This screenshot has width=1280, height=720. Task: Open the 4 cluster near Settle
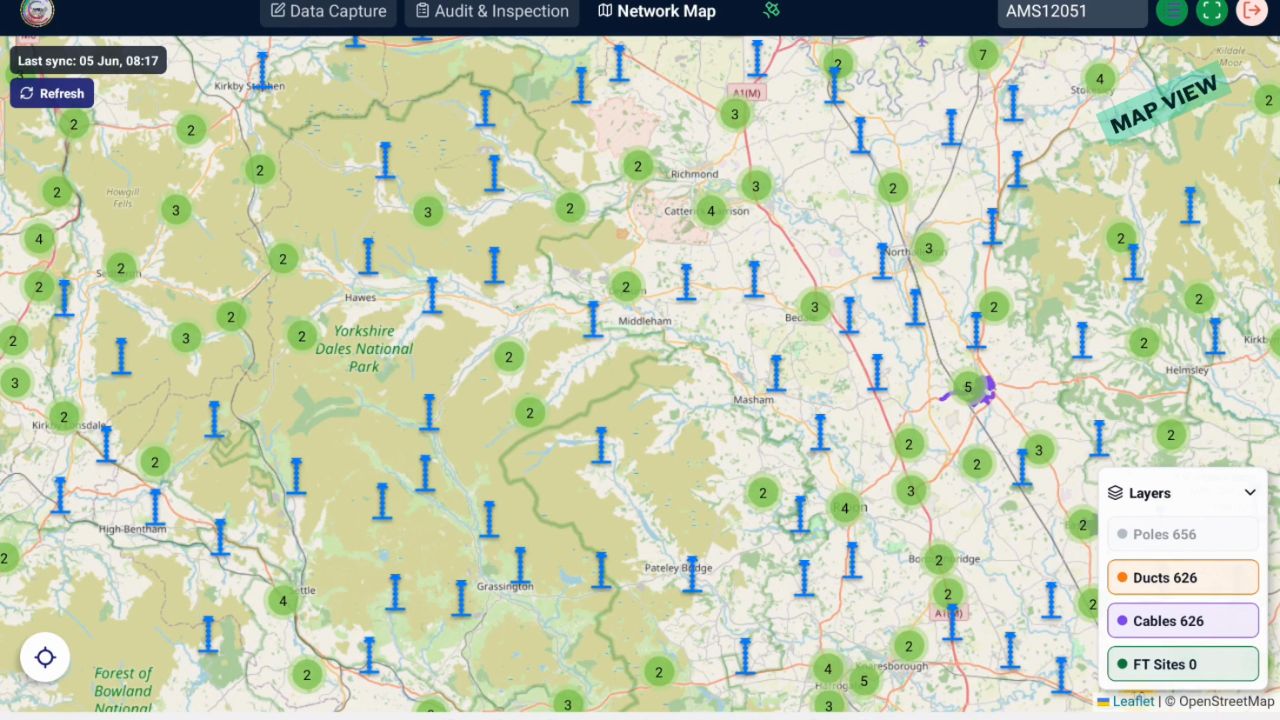coord(283,601)
